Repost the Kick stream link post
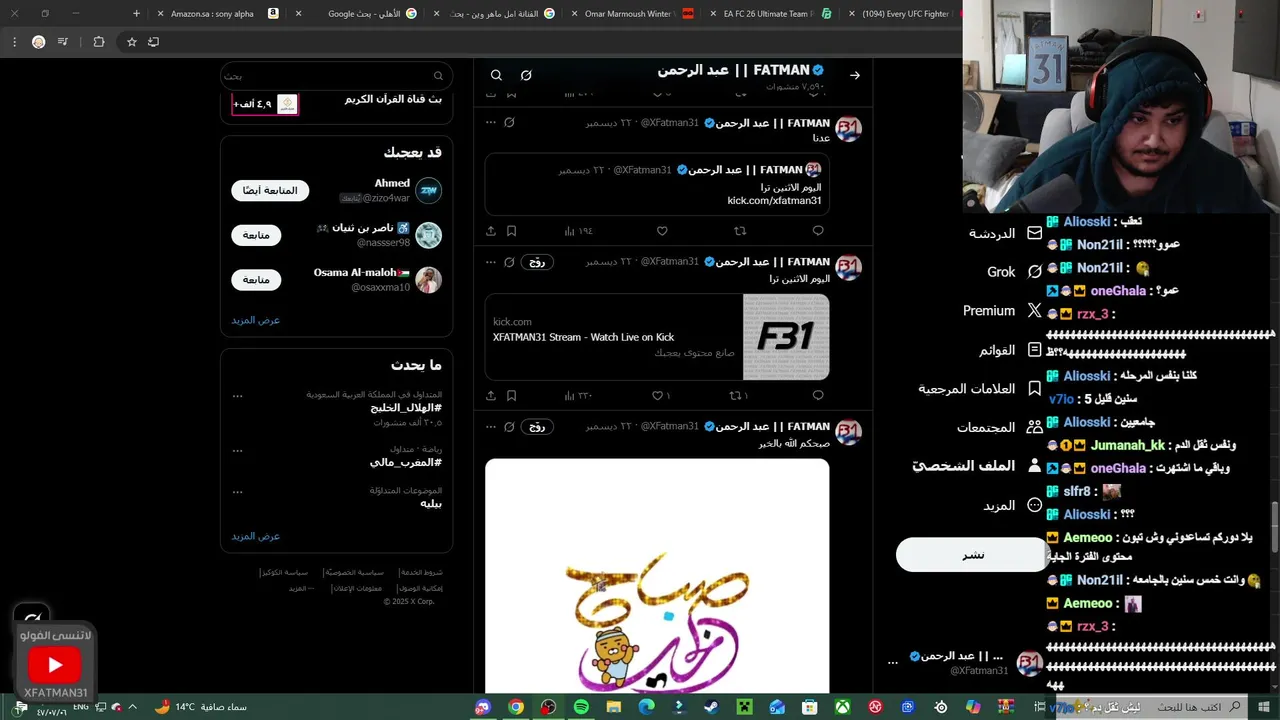 (738, 396)
